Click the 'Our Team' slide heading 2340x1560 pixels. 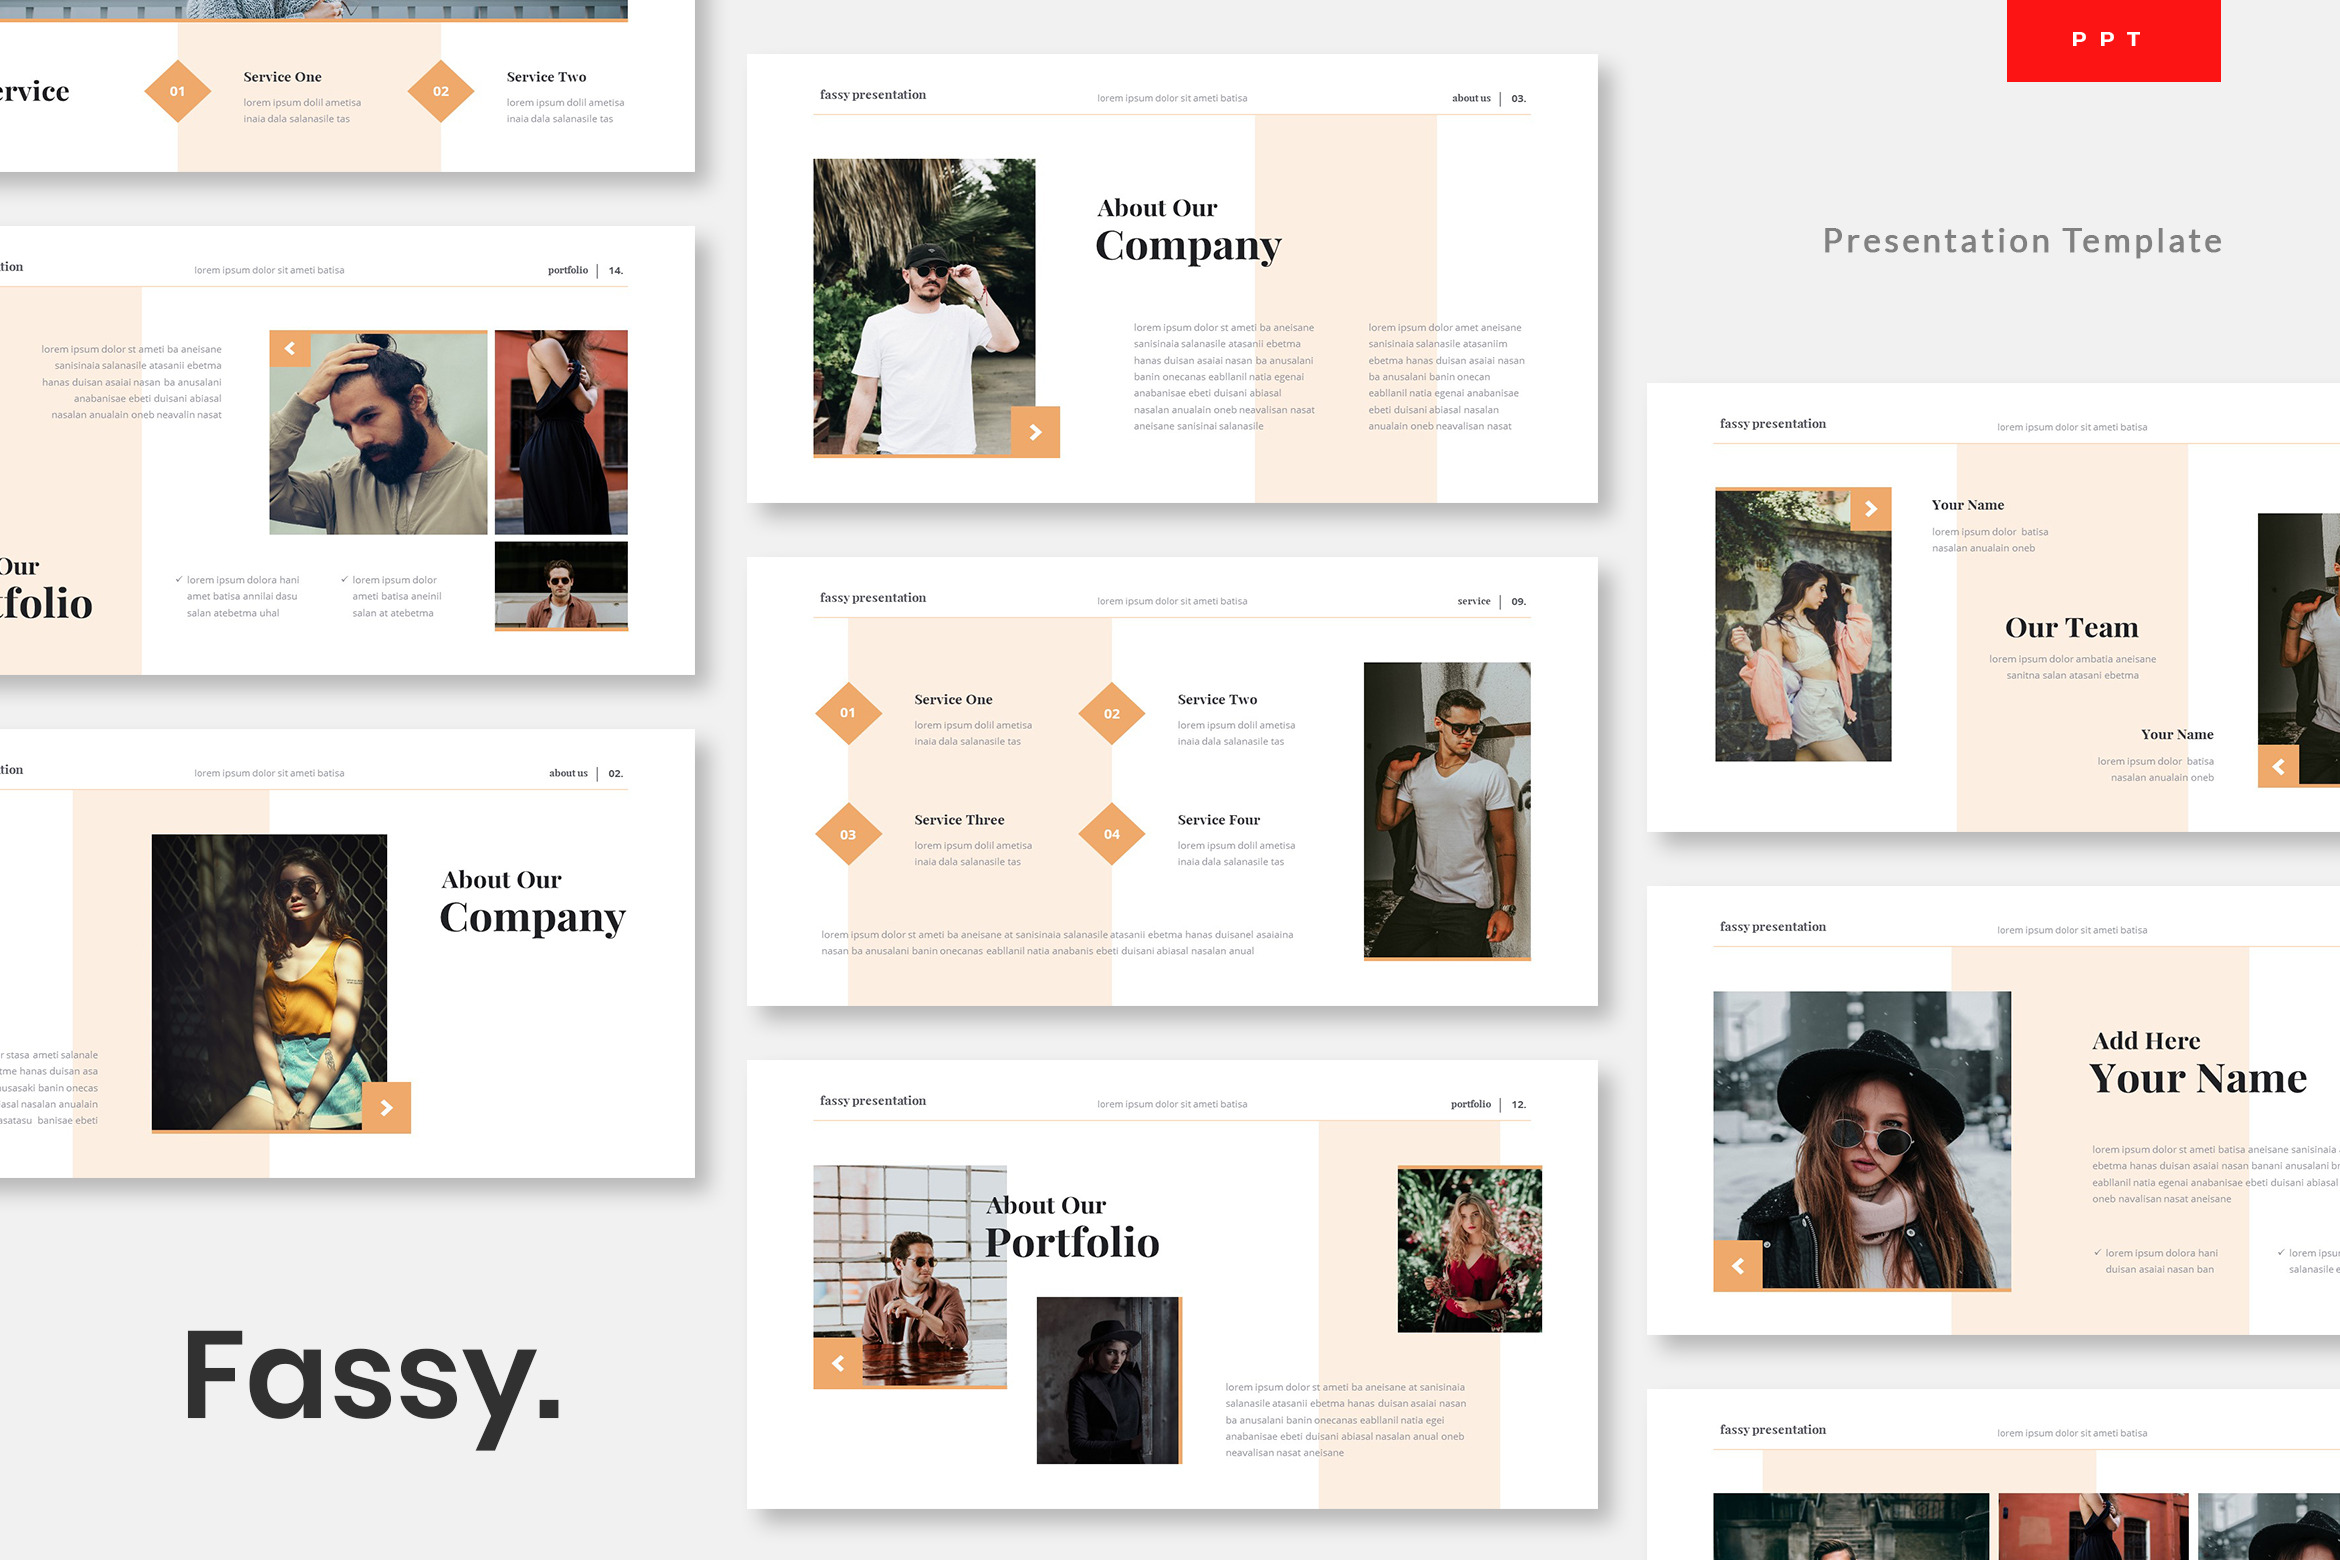2071,628
